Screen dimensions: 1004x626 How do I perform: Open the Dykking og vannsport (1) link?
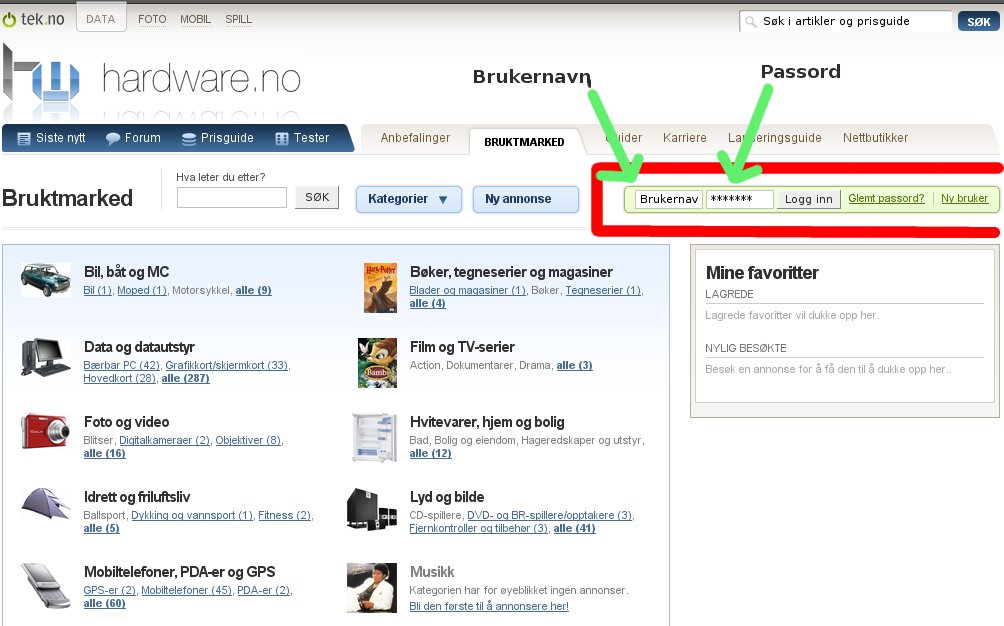pyautogui.click(x=192, y=515)
